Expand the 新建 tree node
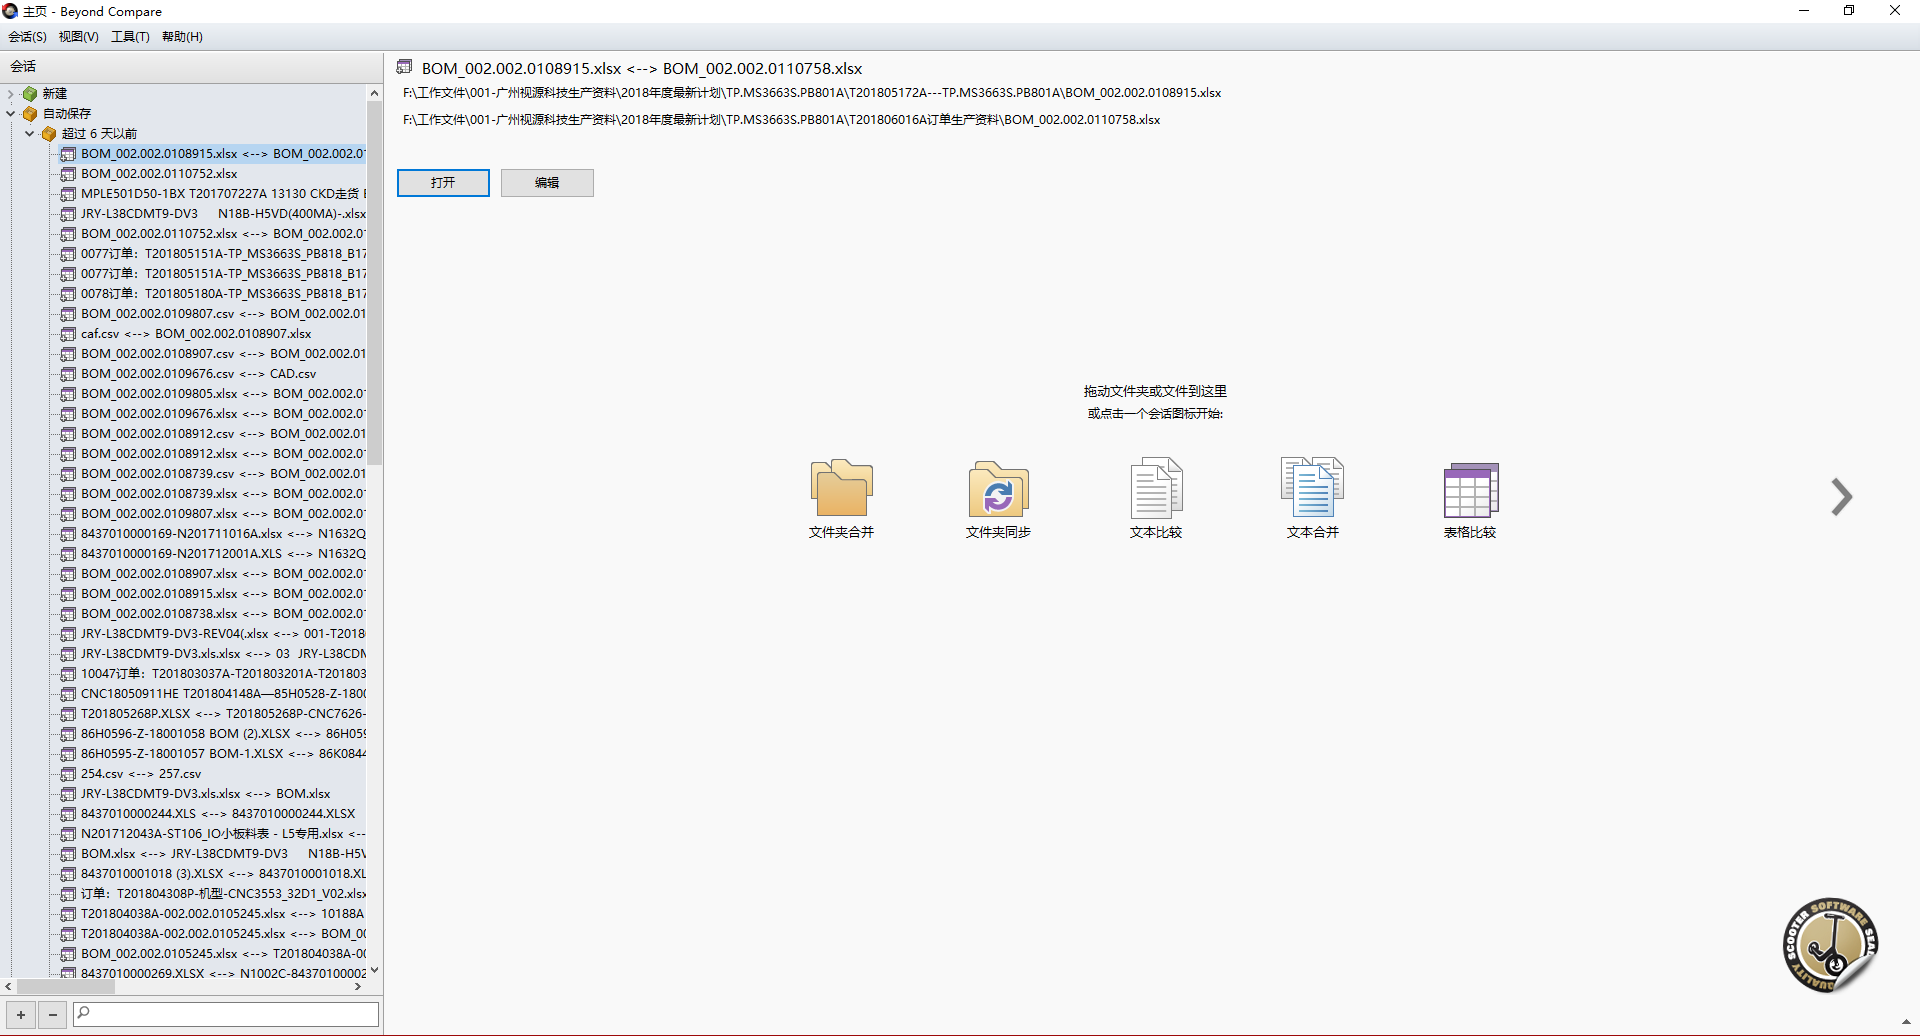 [x=11, y=94]
